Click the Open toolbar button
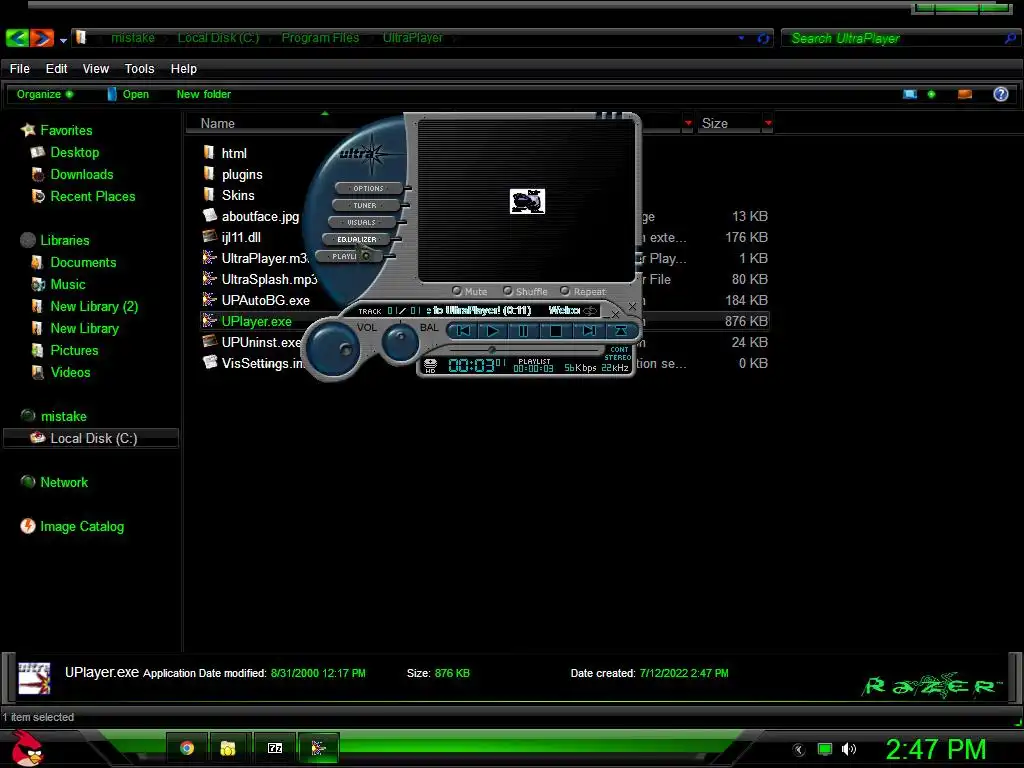The height and width of the screenshot is (768, 1024). coord(129,94)
